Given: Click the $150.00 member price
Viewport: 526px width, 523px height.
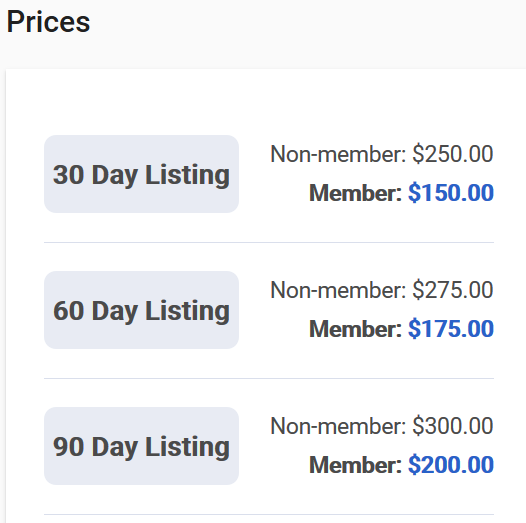Looking at the screenshot, I should point(451,193).
